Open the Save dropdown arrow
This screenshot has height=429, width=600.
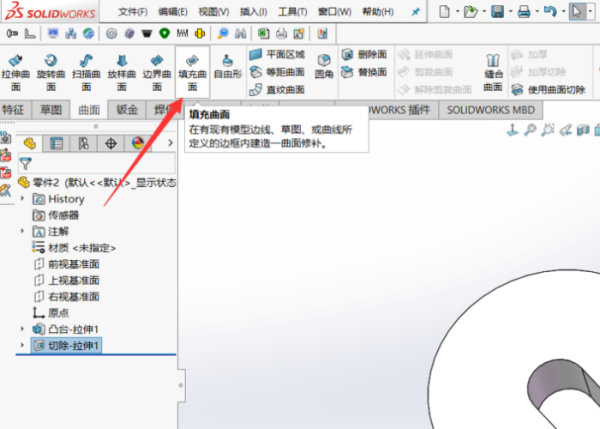(x=510, y=12)
